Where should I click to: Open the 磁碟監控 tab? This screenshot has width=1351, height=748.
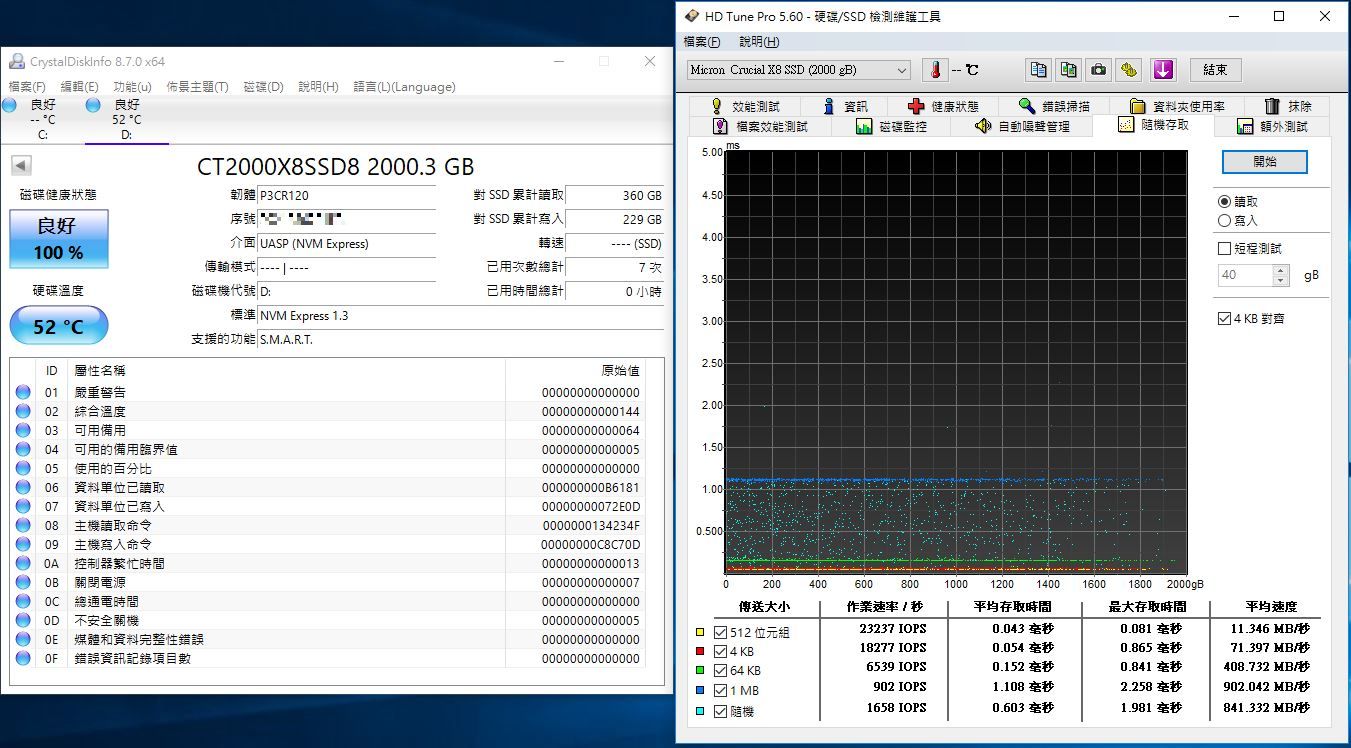click(891, 126)
